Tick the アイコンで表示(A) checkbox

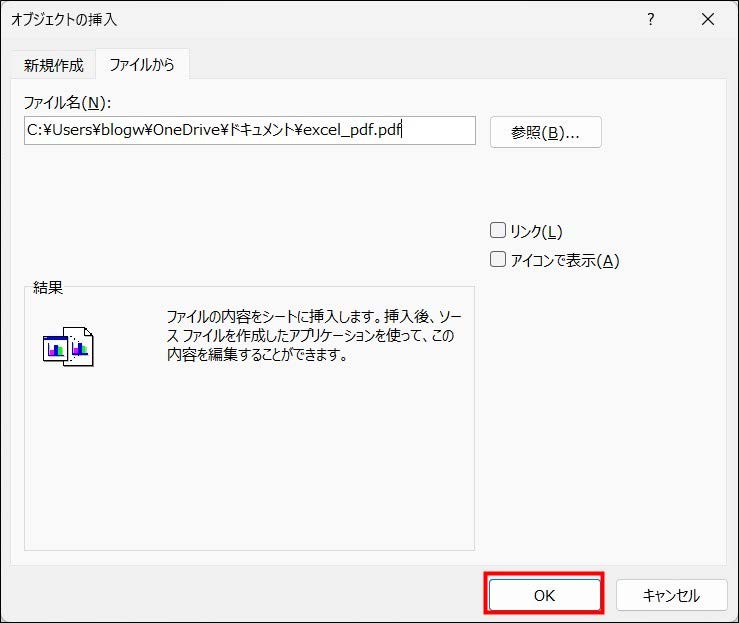498,260
